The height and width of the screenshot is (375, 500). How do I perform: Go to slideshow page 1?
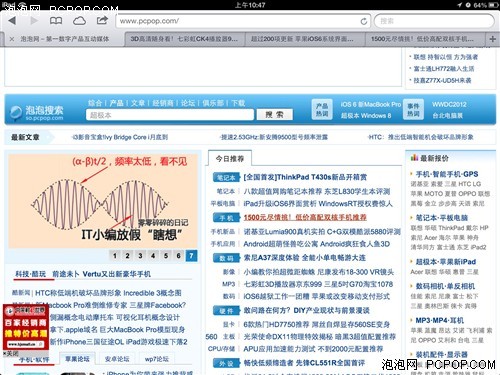[115, 256]
